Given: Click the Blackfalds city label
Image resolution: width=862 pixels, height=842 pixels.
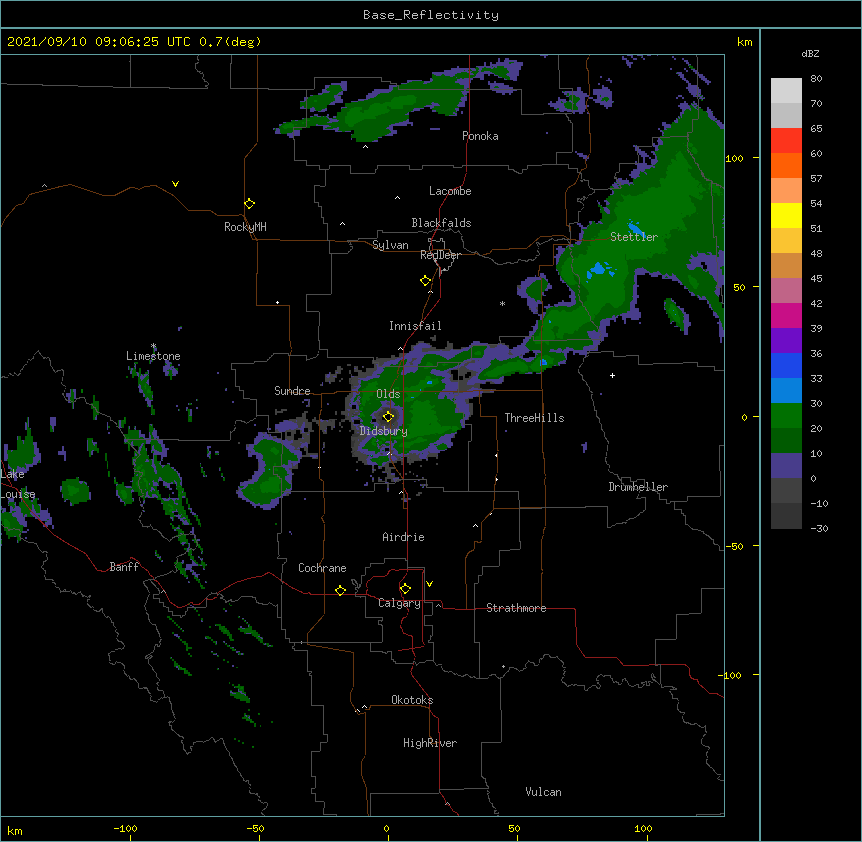Looking at the screenshot, I should 441,223.
